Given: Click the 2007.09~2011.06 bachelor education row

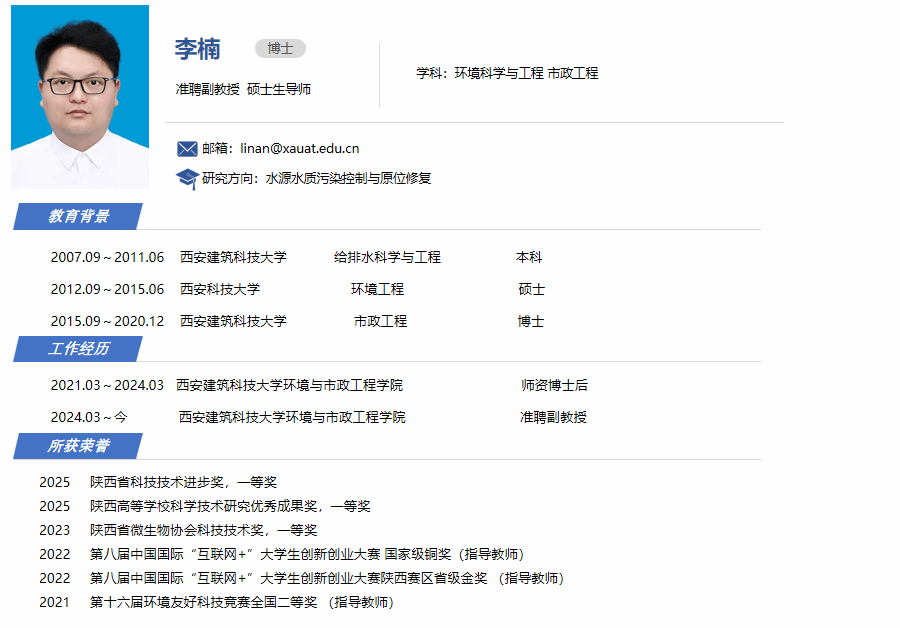Looking at the screenshot, I should [x=107, y=257].
